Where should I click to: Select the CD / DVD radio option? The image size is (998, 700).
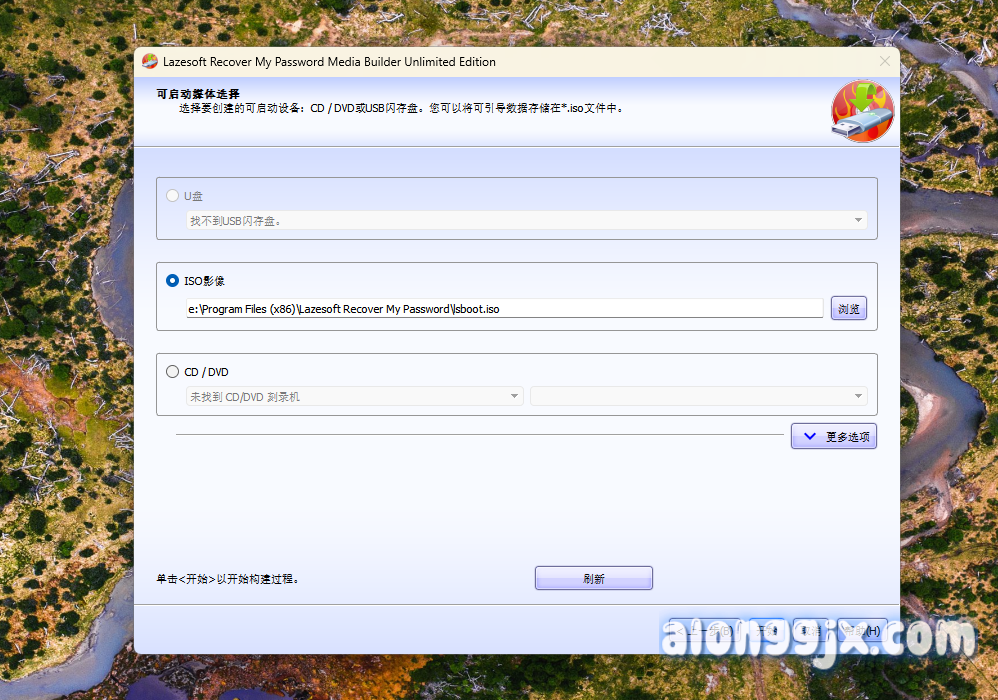pos(173,372)
